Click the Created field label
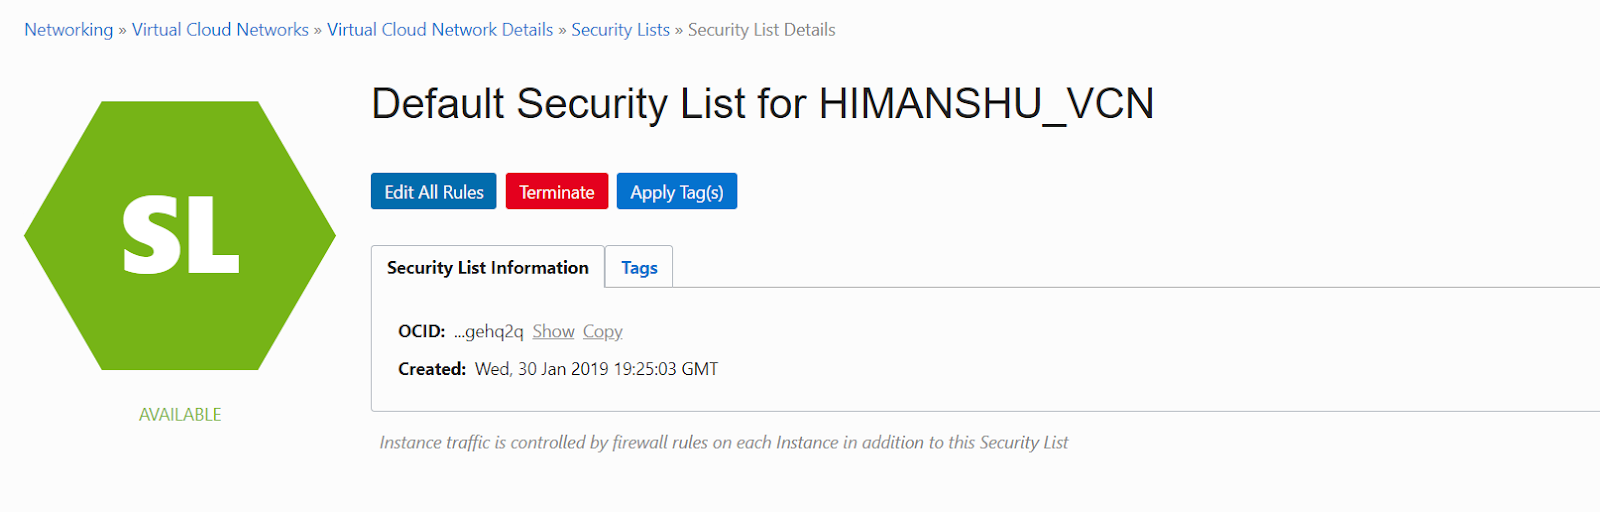The width and height of the screenshot is (1600, 512). coord(432,369)
